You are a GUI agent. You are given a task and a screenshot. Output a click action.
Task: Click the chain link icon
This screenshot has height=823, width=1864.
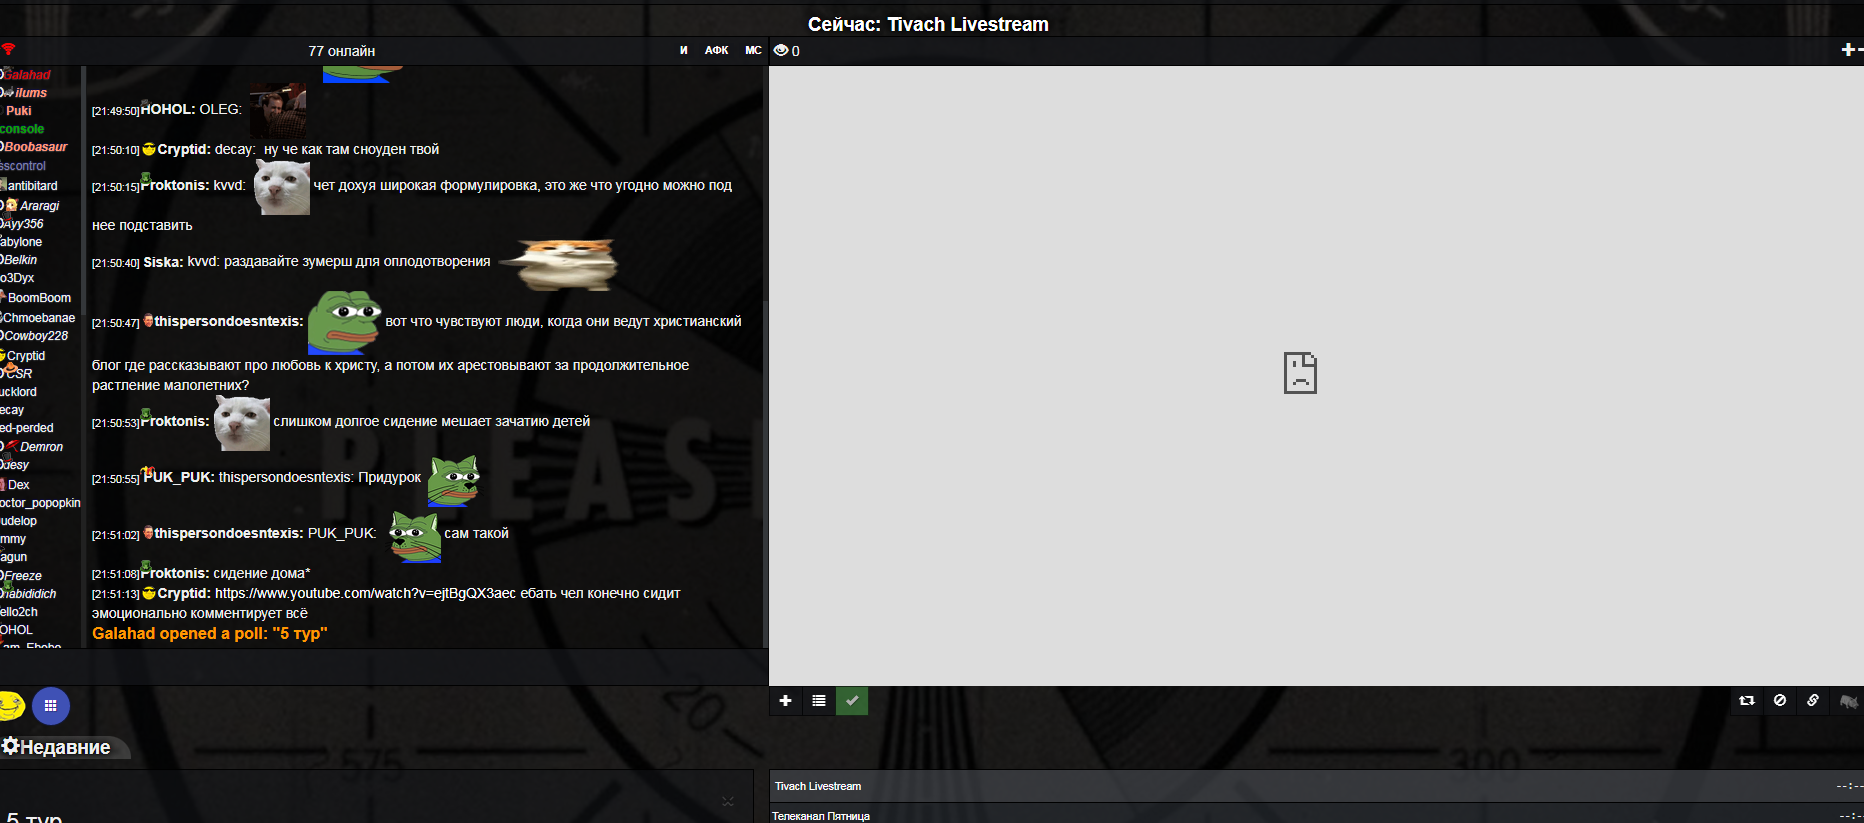pos(1813,701)
